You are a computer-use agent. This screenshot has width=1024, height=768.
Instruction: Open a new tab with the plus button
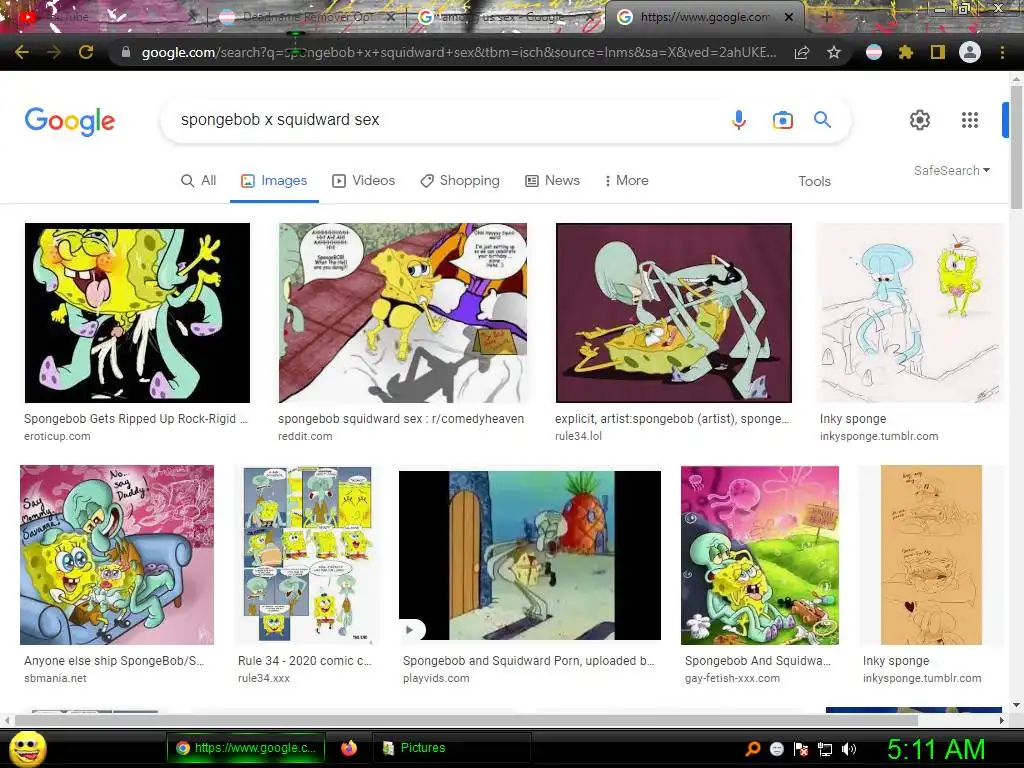click(826, 16)
